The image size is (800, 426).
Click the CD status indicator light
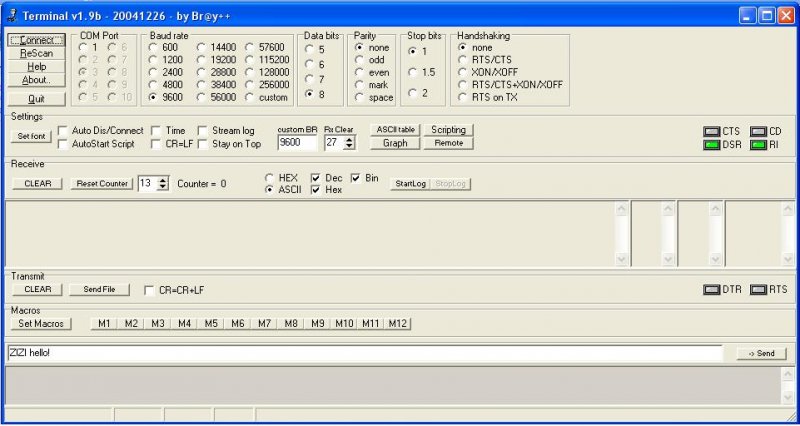tap(758, 132)
